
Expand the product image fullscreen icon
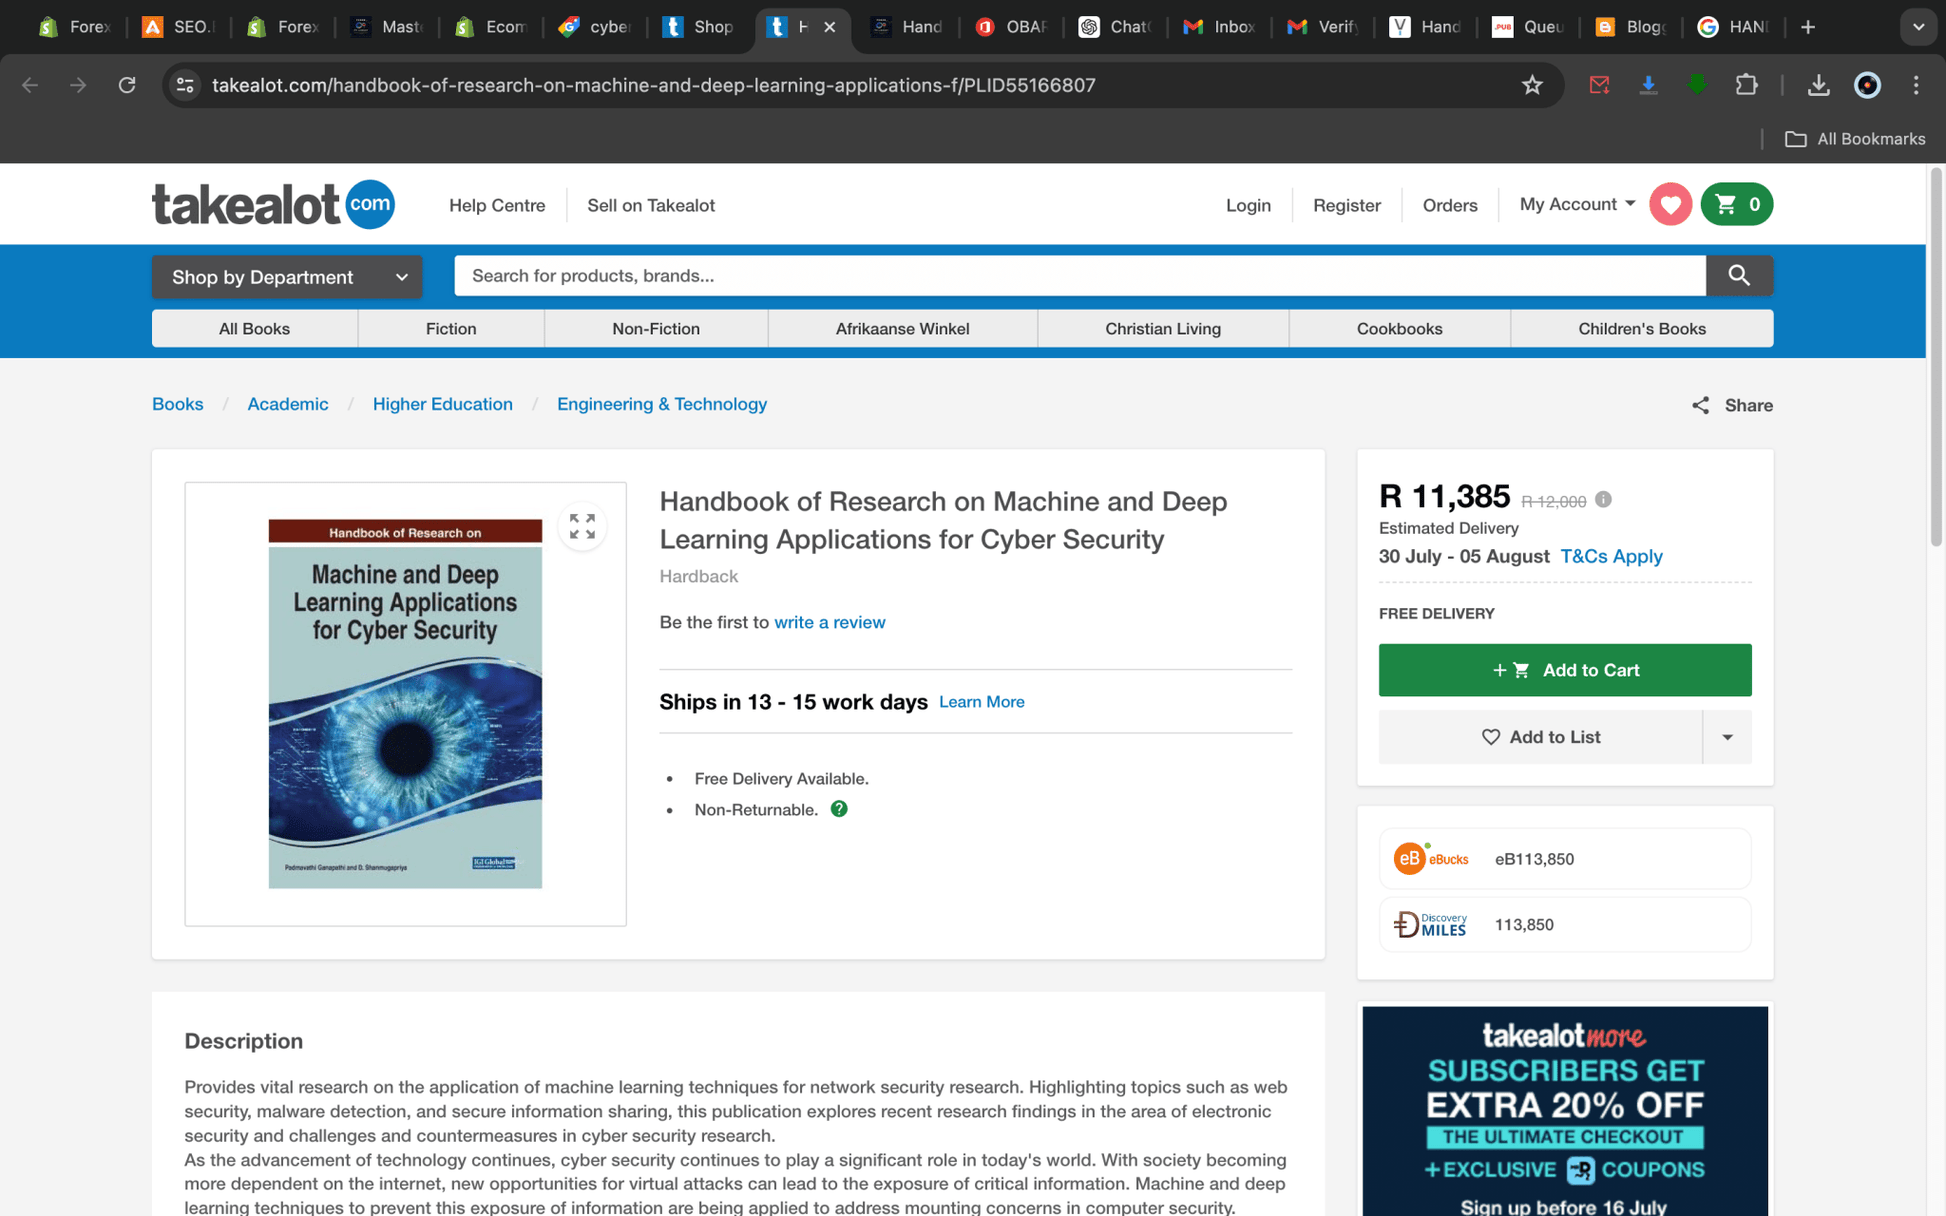tap(582, 526)
